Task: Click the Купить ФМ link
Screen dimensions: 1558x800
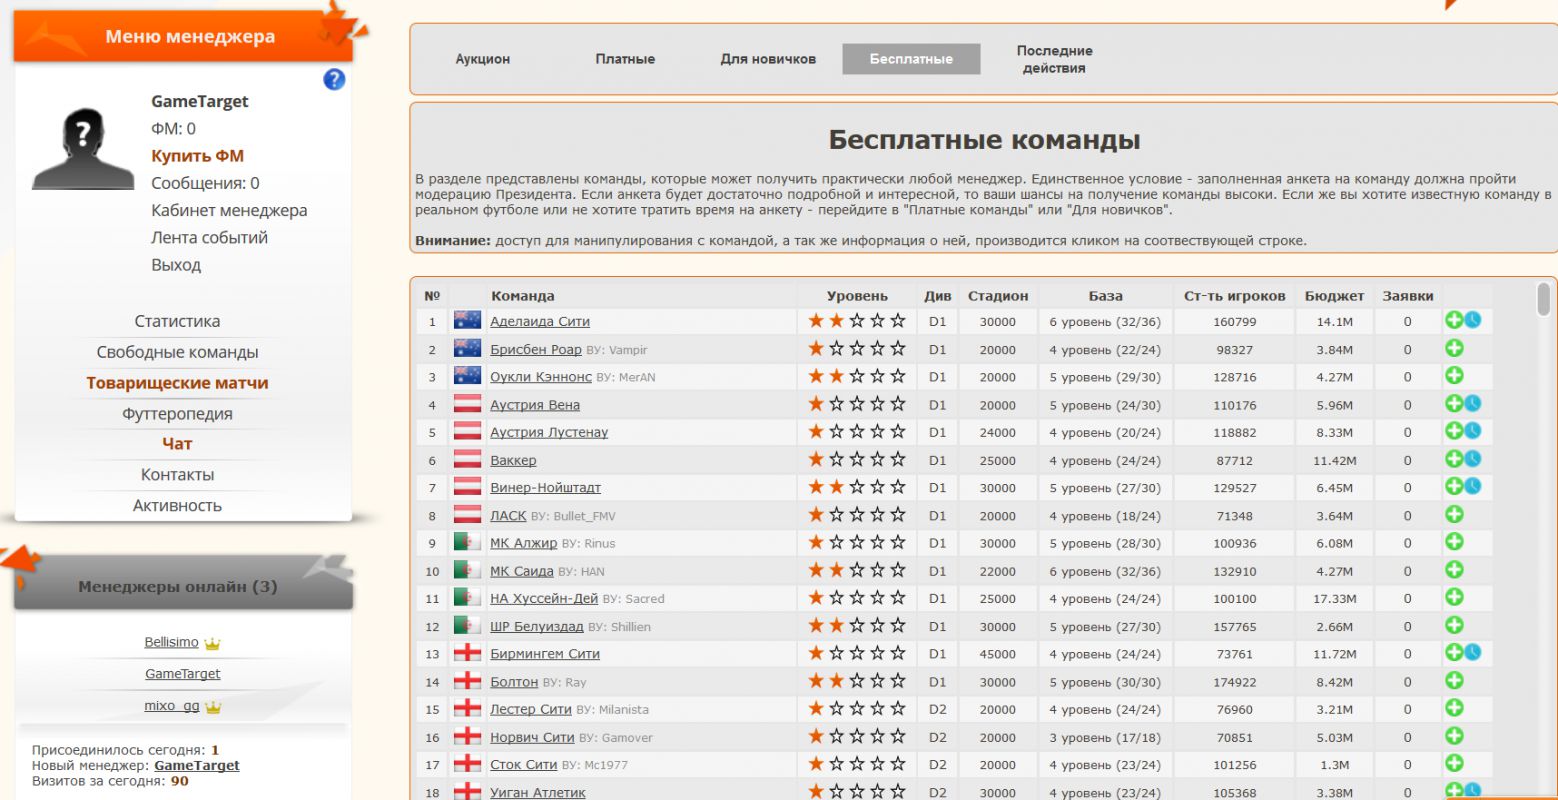Action: [197, 156]
